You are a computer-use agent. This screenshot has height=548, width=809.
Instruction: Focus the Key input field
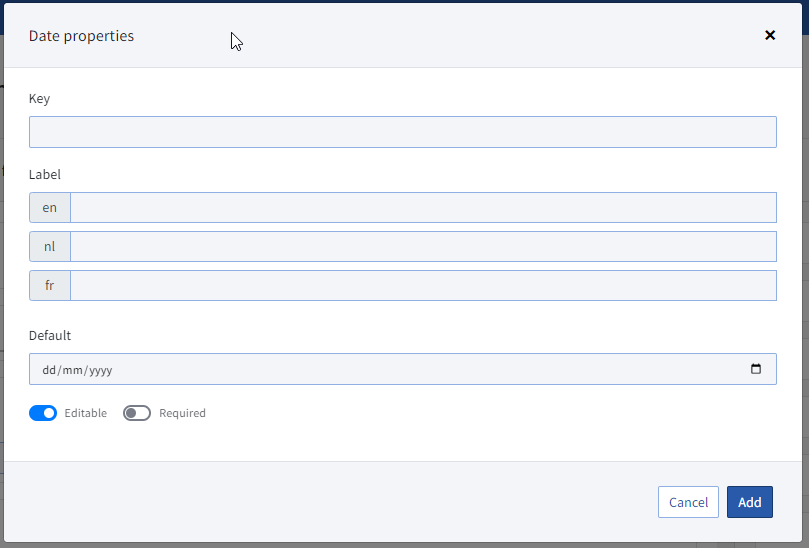[x=402, y=132]
